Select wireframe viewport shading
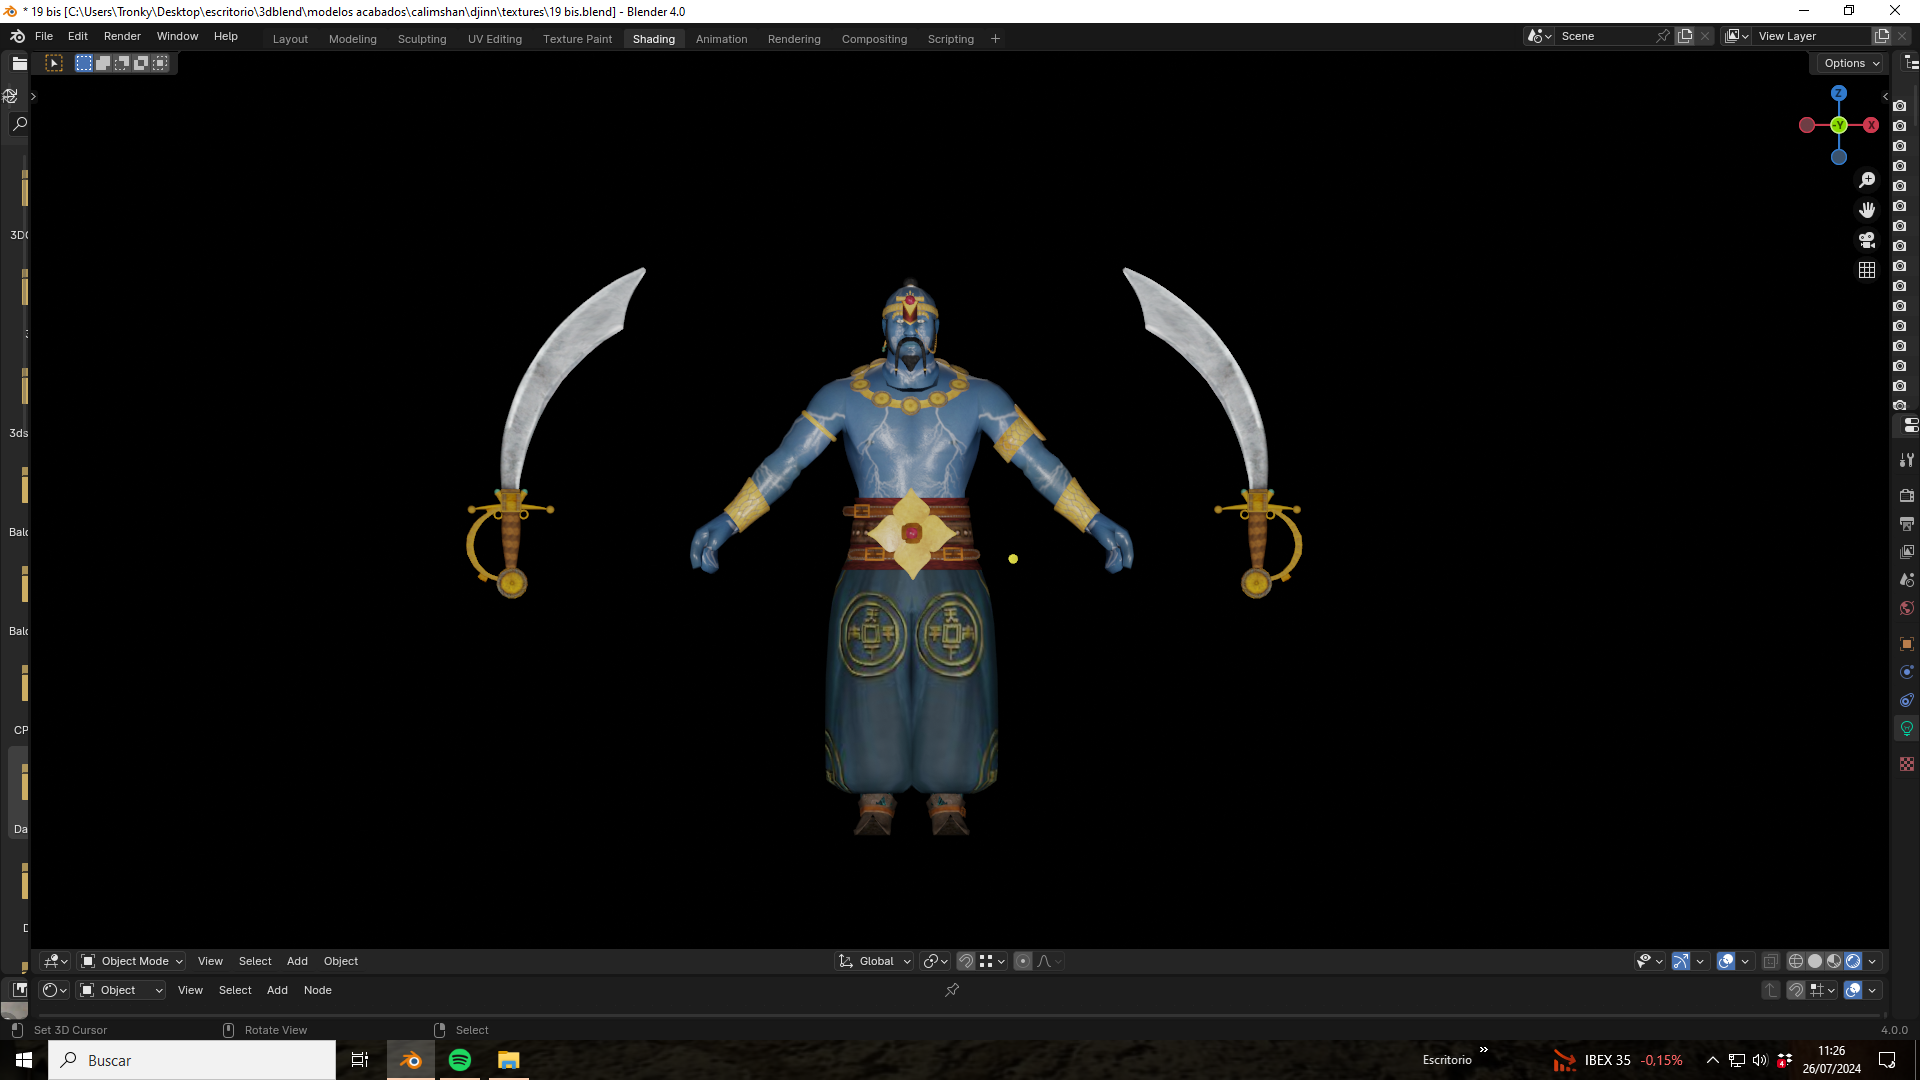 point(1796,961)
